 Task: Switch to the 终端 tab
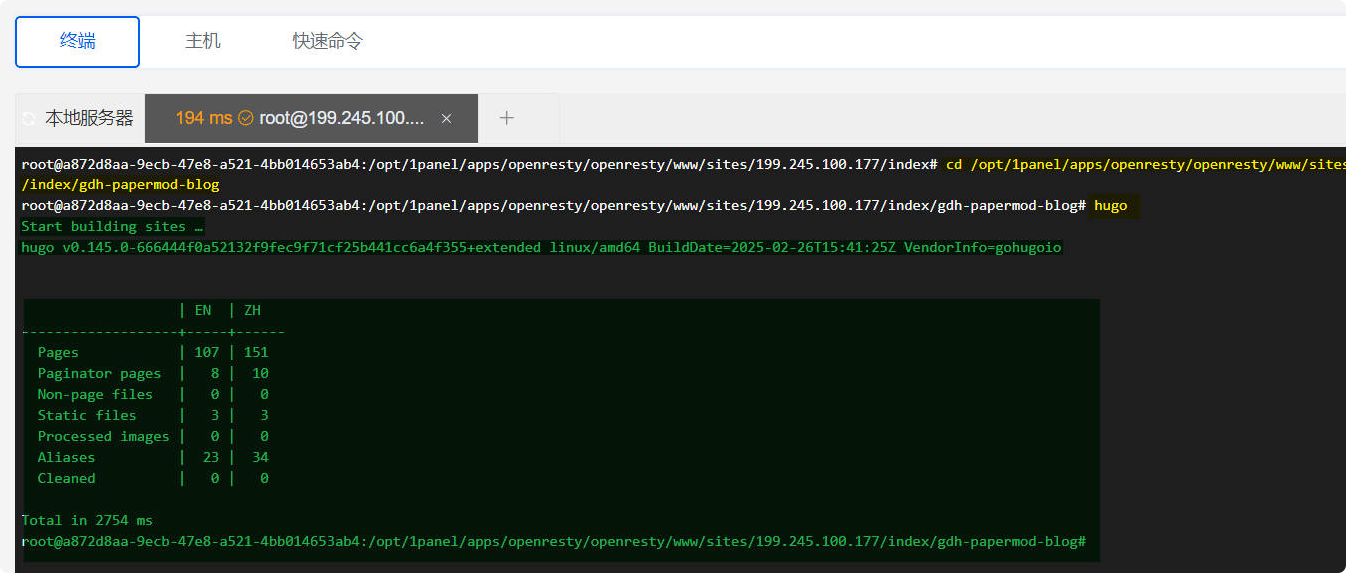(77, 41)
